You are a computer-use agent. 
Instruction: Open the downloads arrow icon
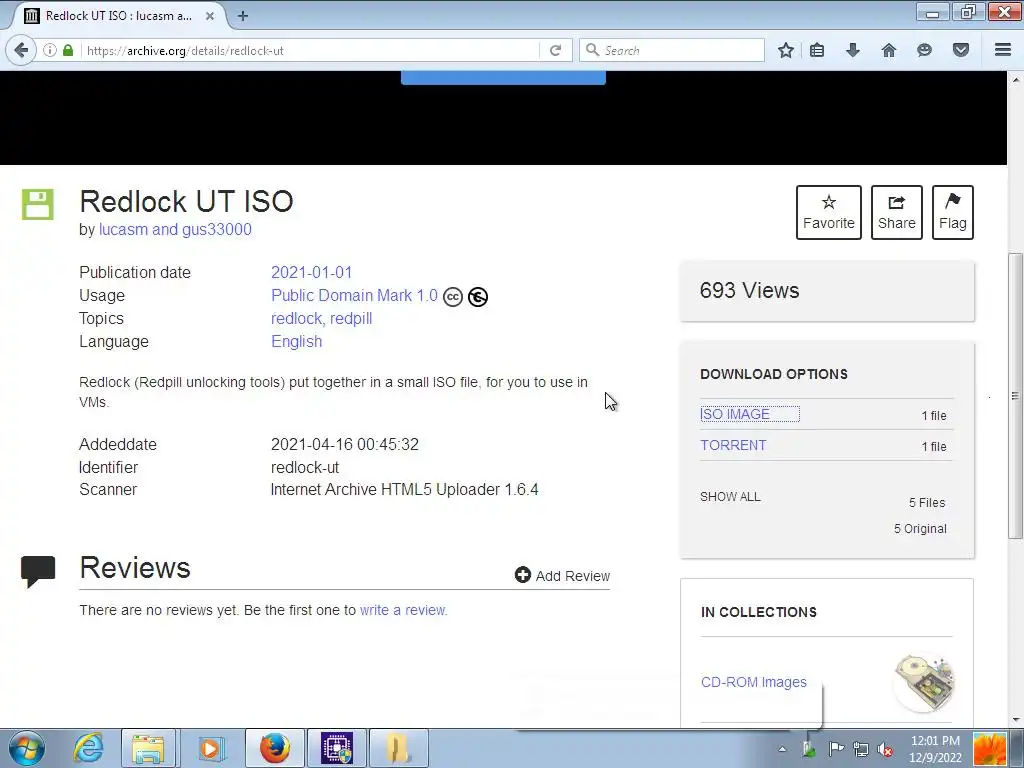pos(852,50)
